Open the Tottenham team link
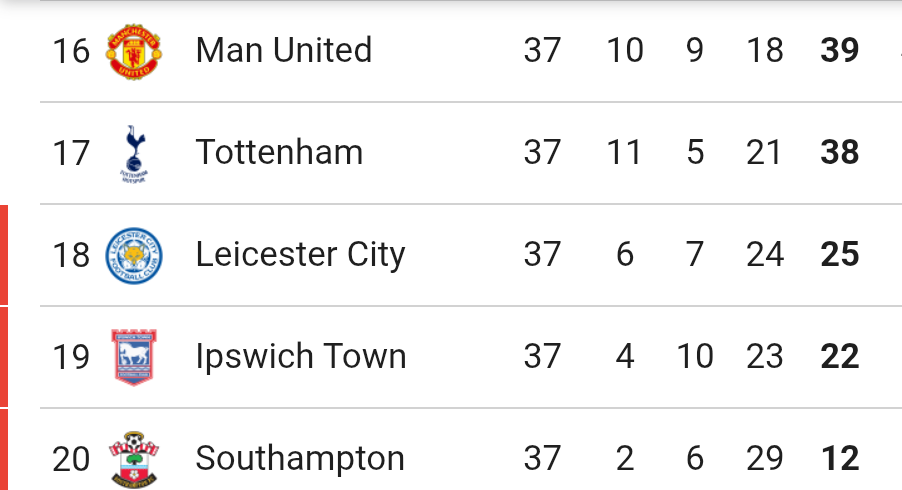Screen dimensions: 902x490 (279, 152)
